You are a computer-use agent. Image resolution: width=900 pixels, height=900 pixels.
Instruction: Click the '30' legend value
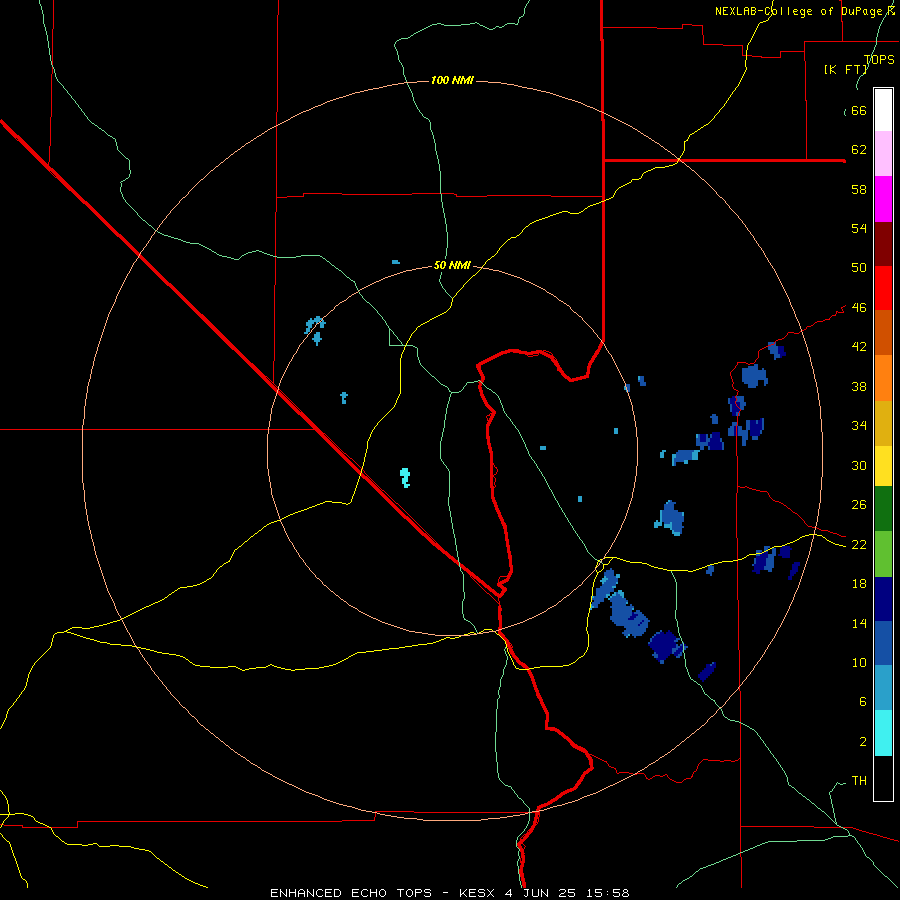[x=859, y=465]
